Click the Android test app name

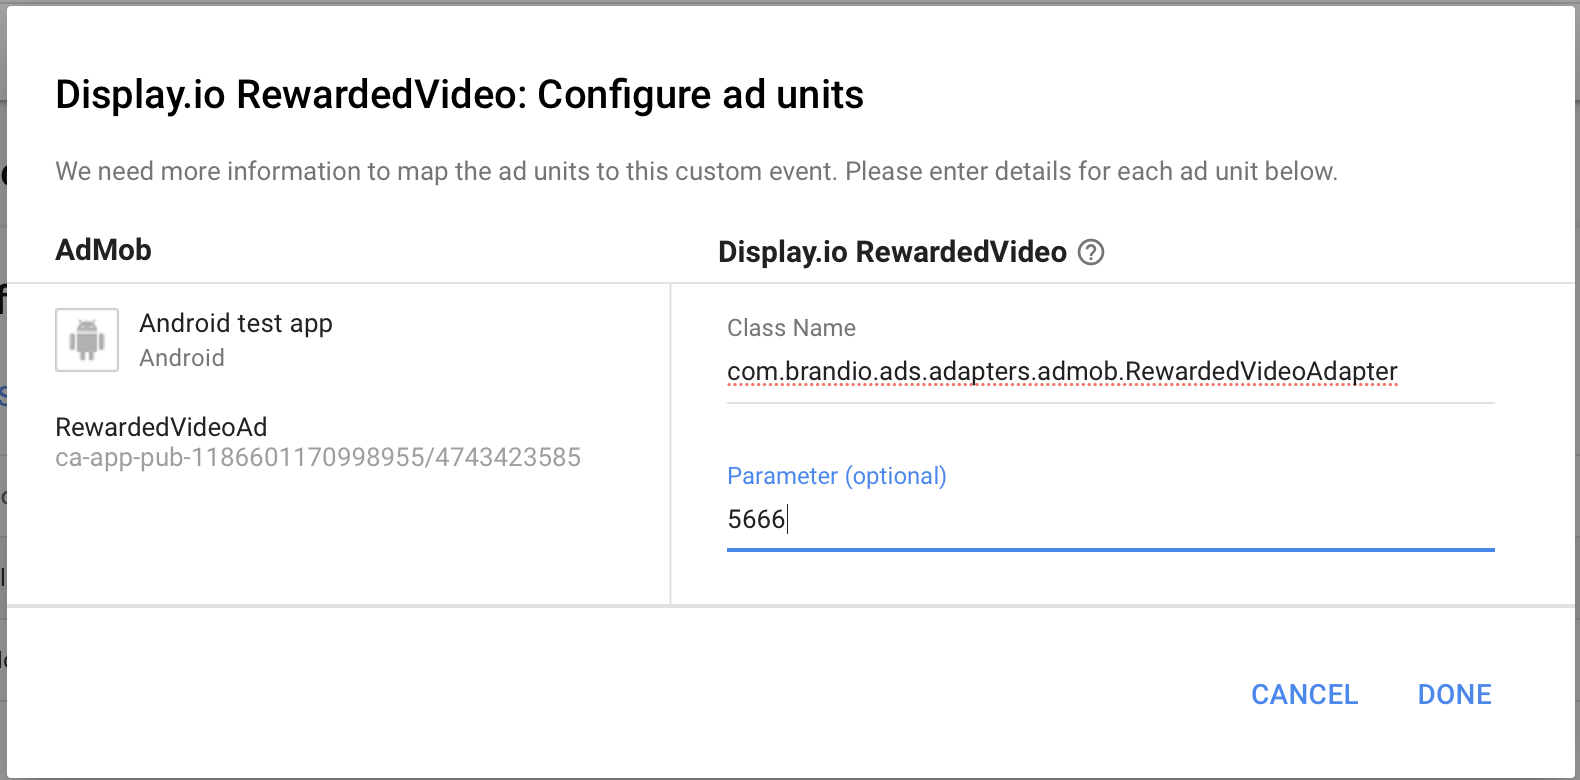pyautogui.click(x=236, y=324)
